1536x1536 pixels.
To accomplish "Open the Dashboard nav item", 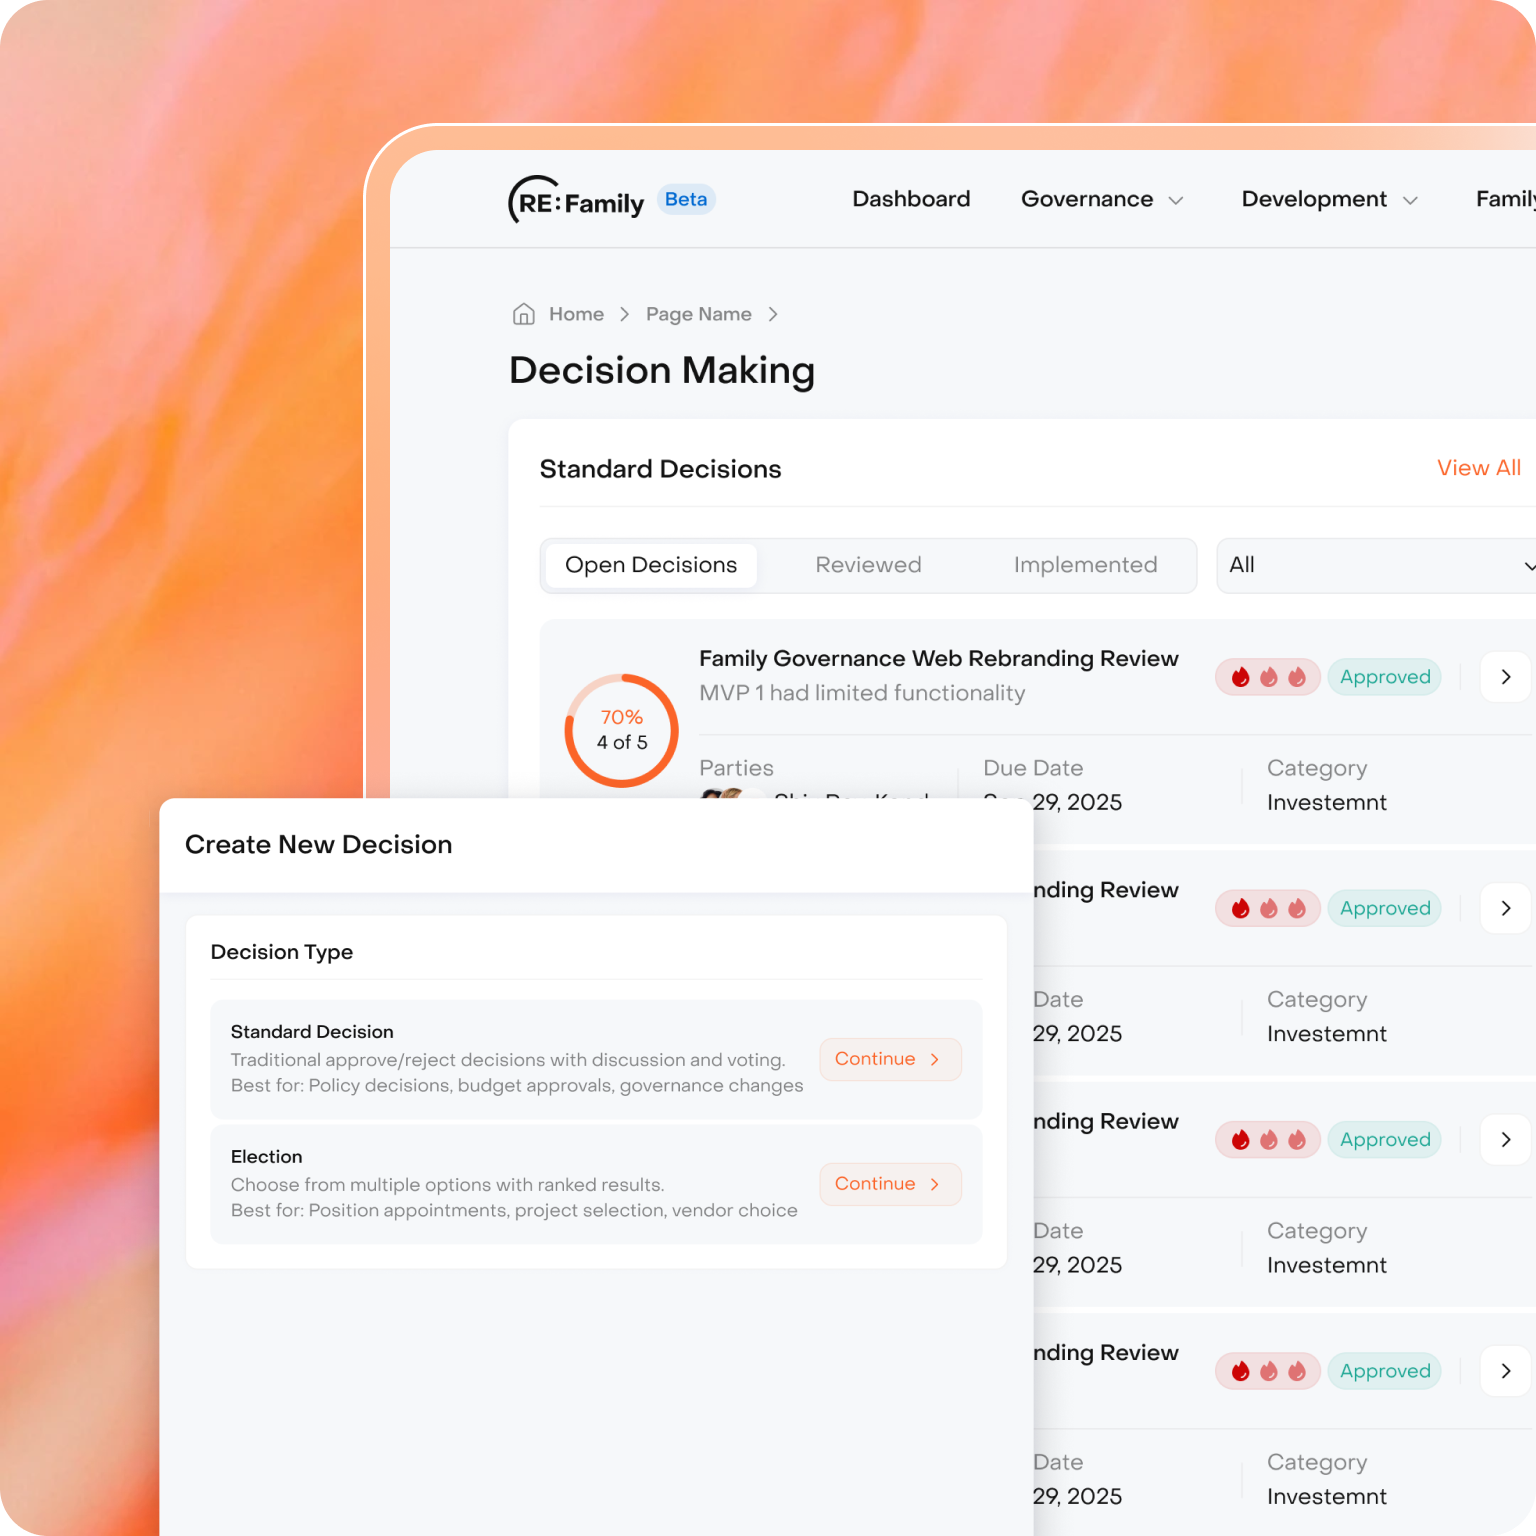I will (x=911, y=199).
